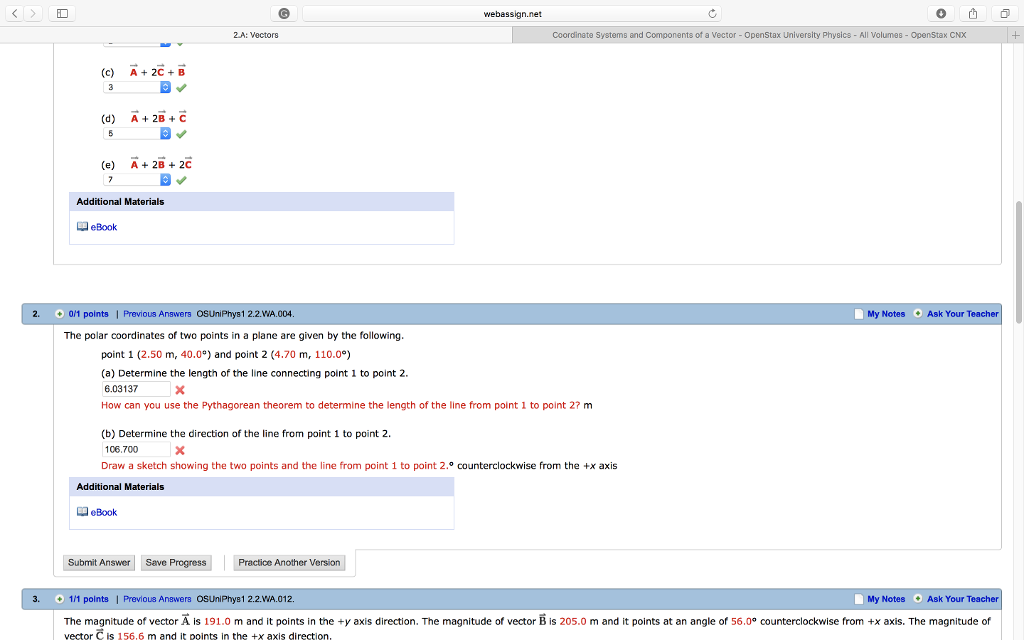Click the answer field containing 6.03137
Viewport: 1024px width, 640px height.
[136, 389]
